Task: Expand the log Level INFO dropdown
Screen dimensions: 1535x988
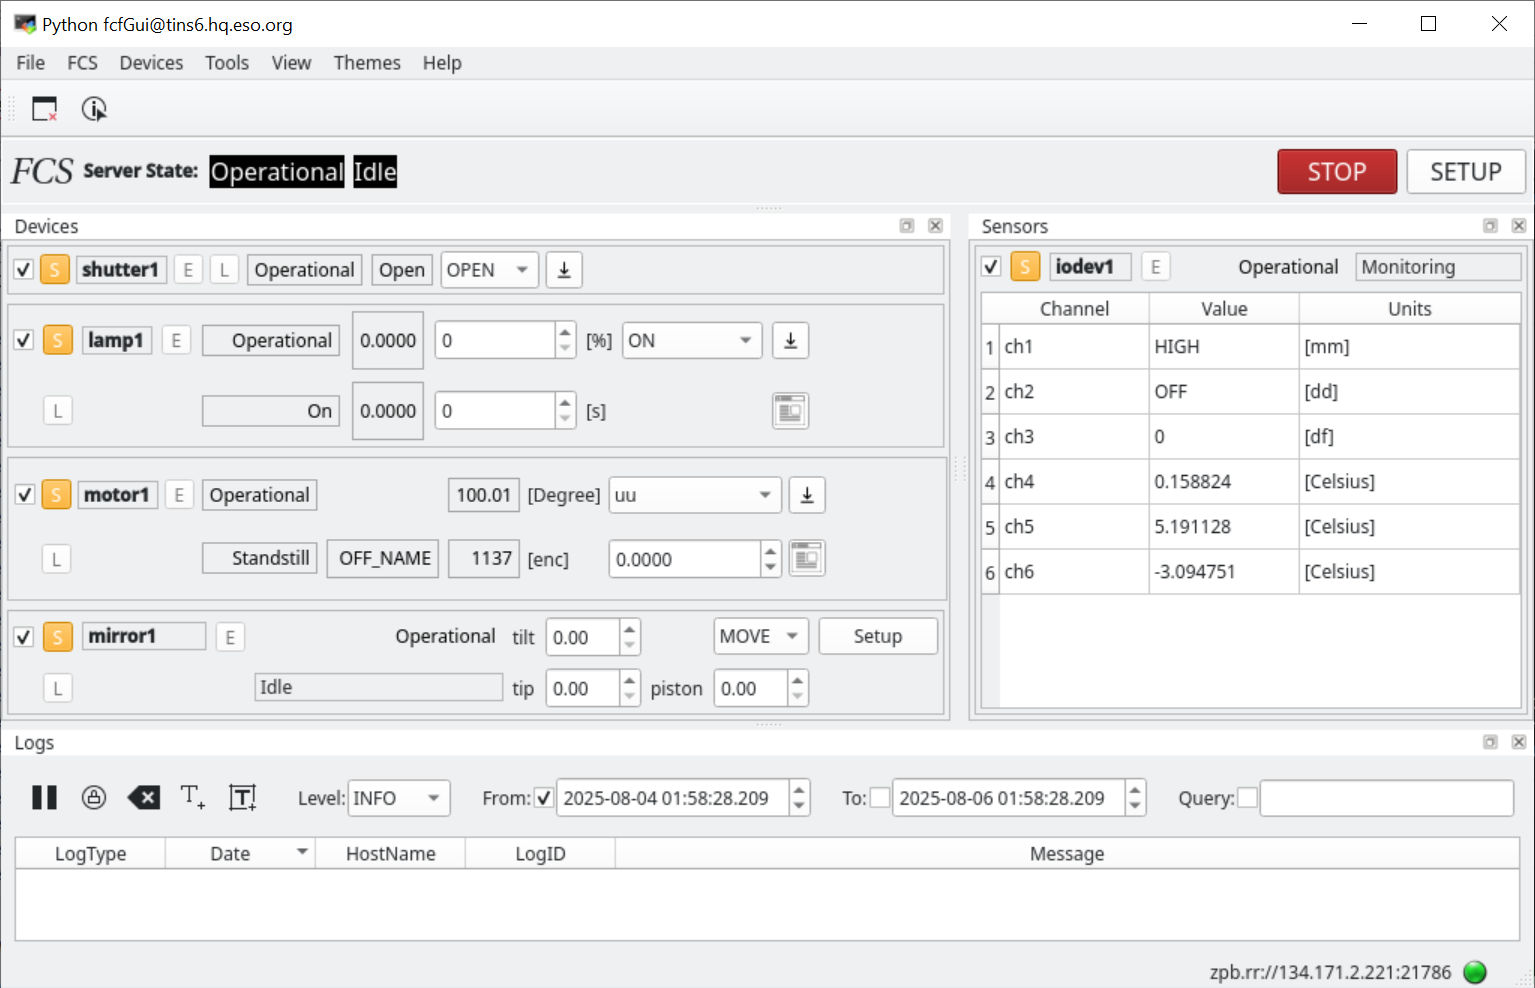Action: click(x=398, y=798)
